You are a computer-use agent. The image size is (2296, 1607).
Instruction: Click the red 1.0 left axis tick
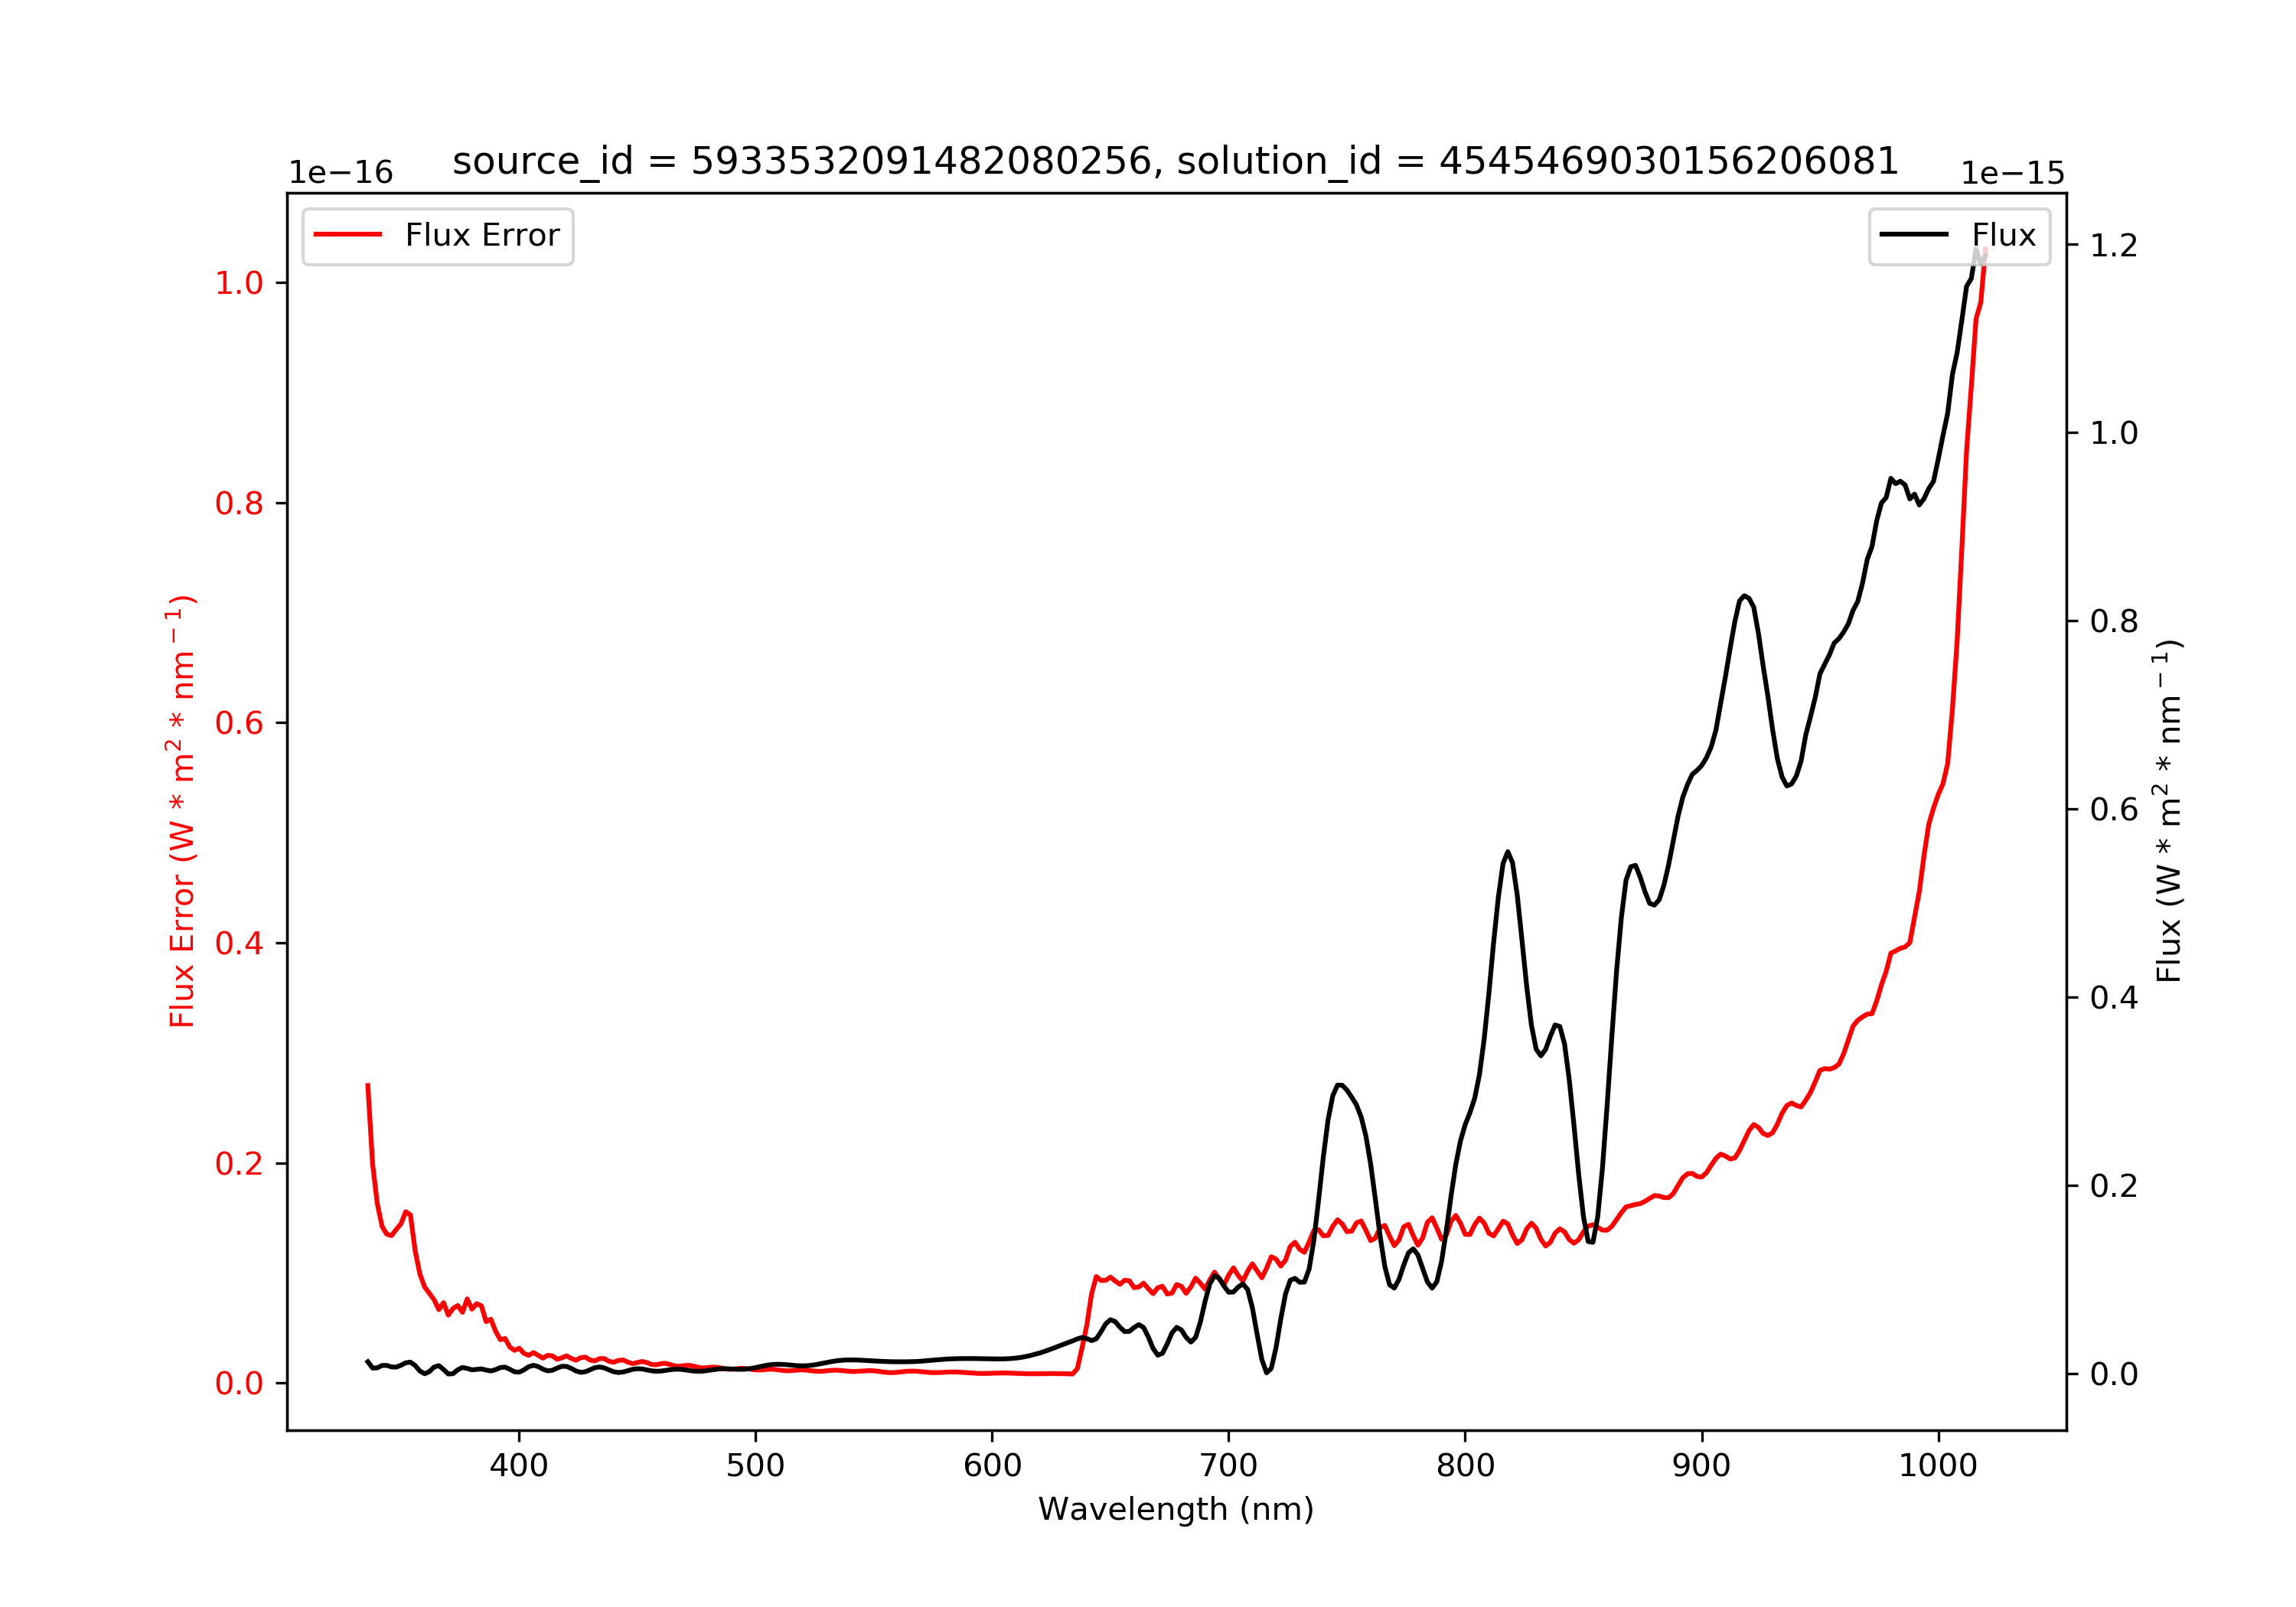point(239,283)
